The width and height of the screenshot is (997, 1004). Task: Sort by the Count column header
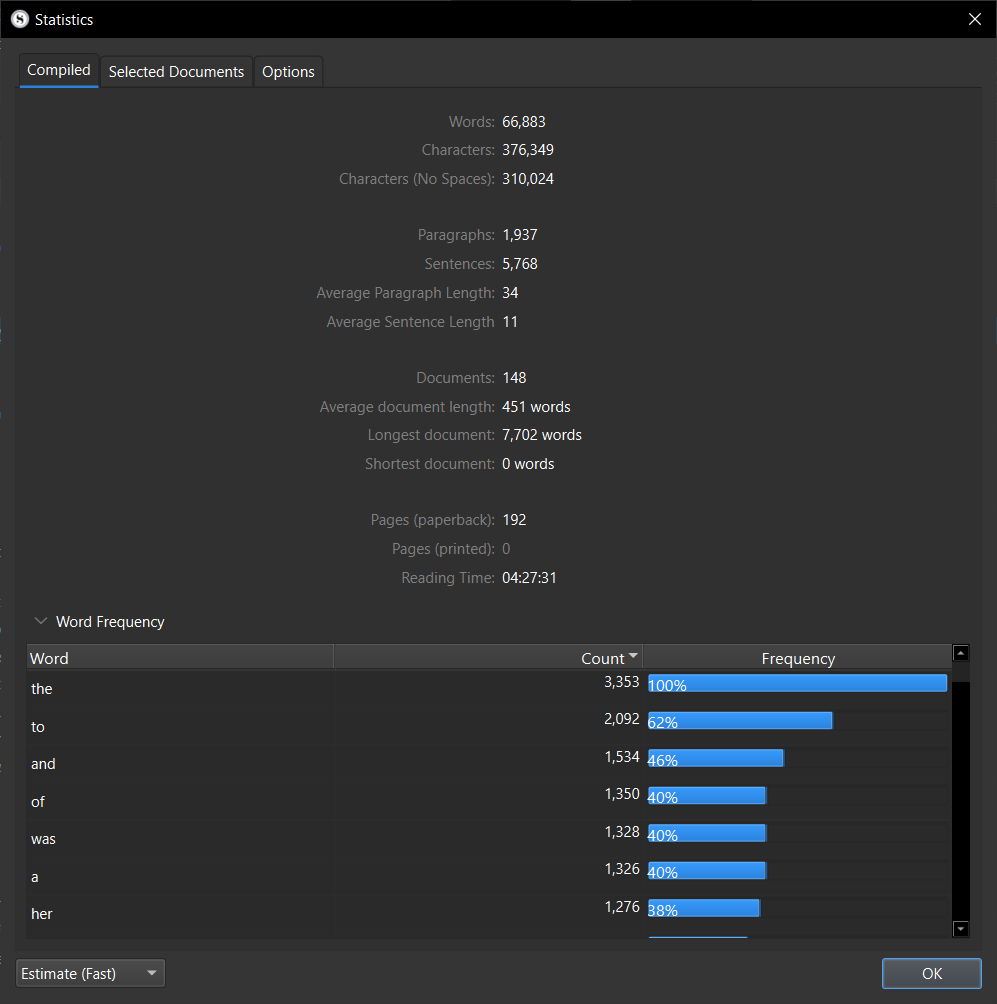pos(602,658)
